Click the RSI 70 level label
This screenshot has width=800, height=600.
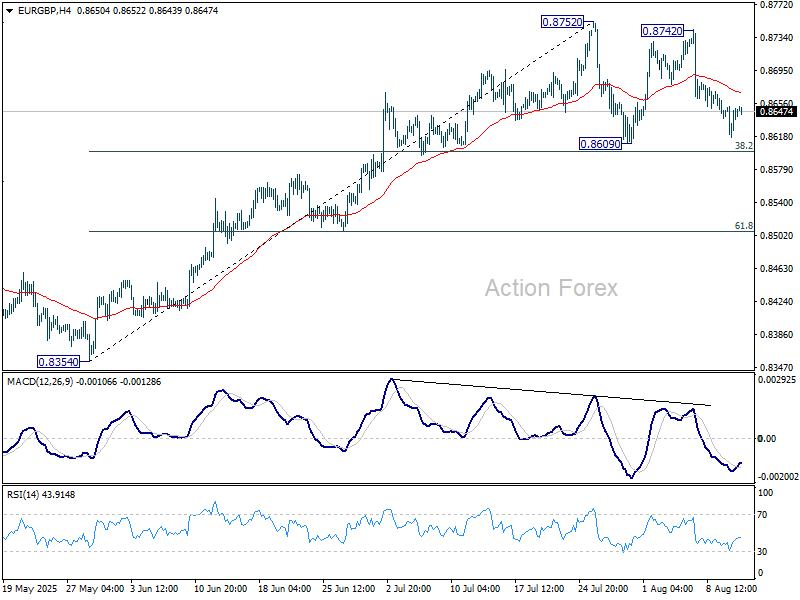[762, 515]
